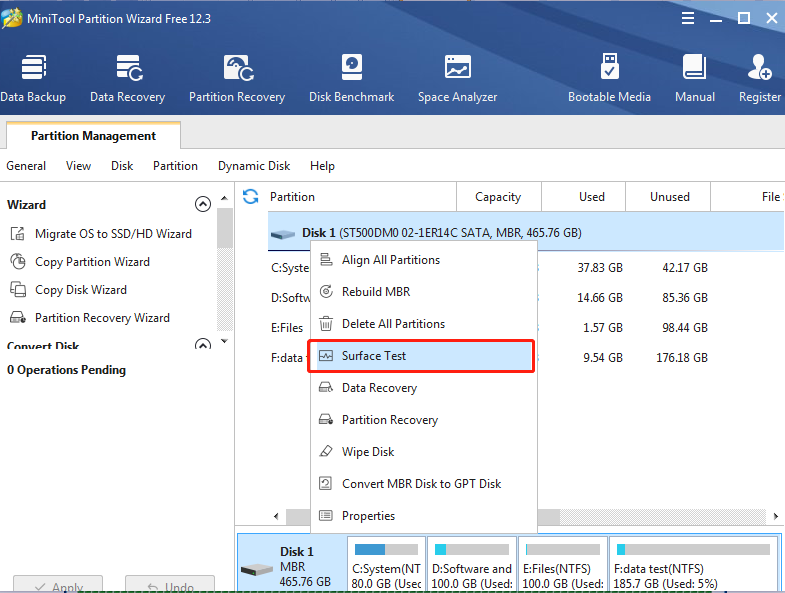Click the Delete All Partitions trash icon
Image resolution: width=785 pixels, height=593 pixels.
pyautogui.click(x=326, y=324)
